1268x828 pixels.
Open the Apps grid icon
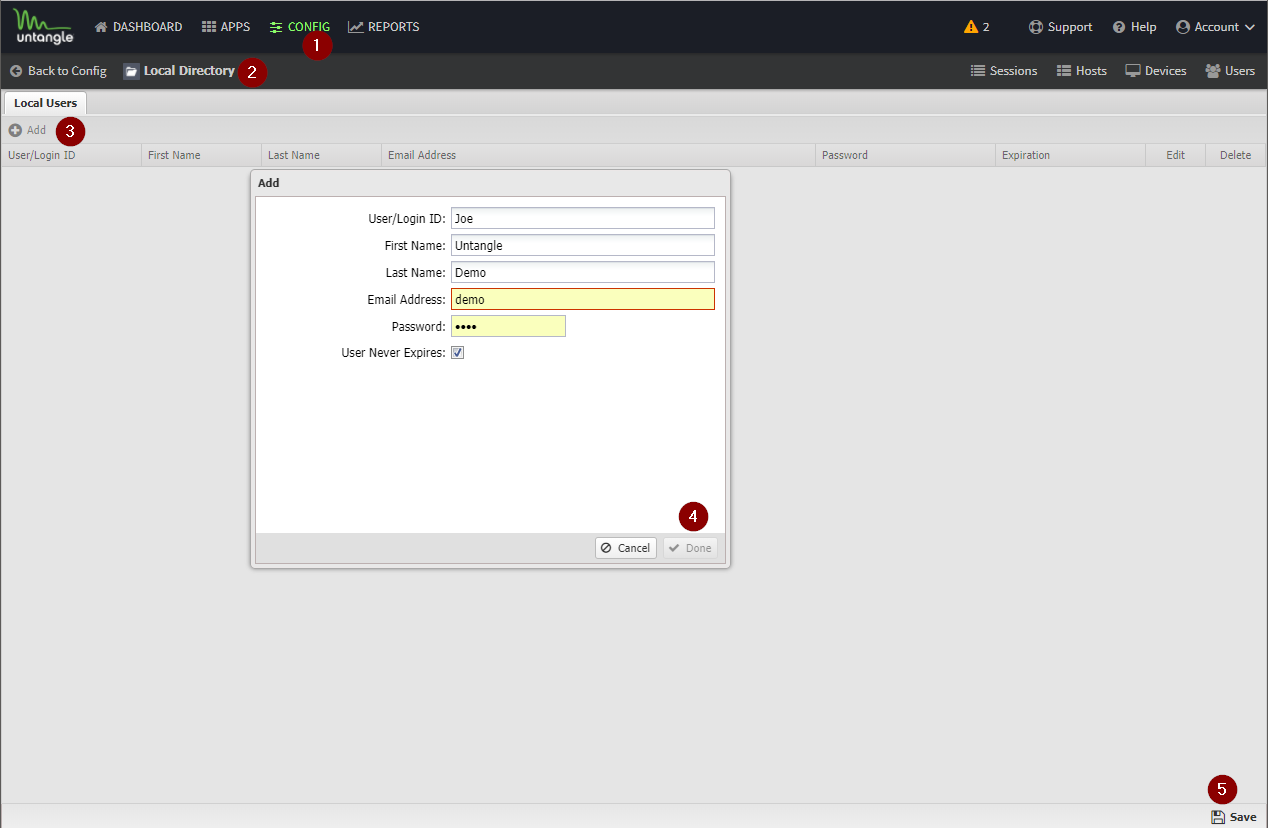(x=209, y=27)
